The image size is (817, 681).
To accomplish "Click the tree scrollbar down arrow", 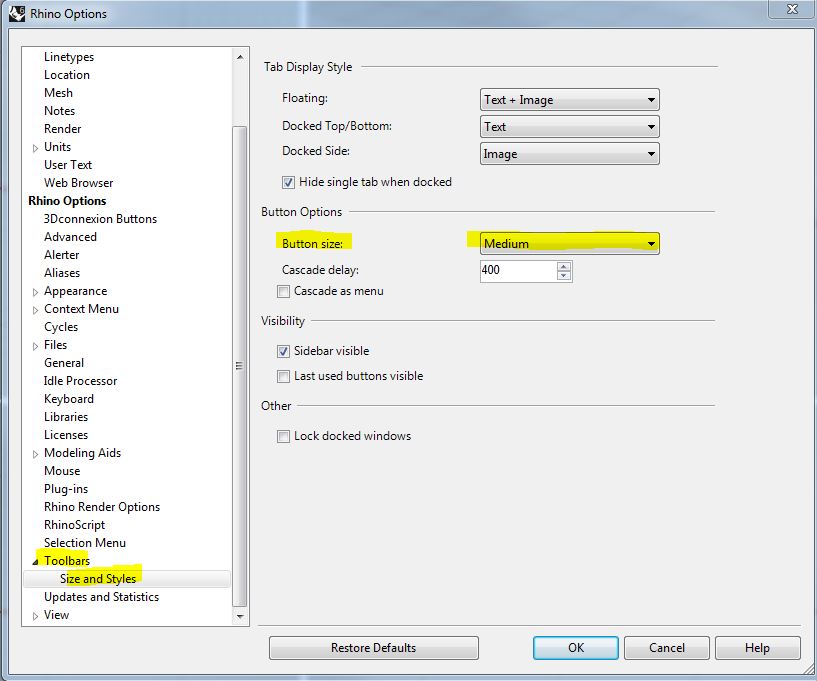I will (240, 616).
